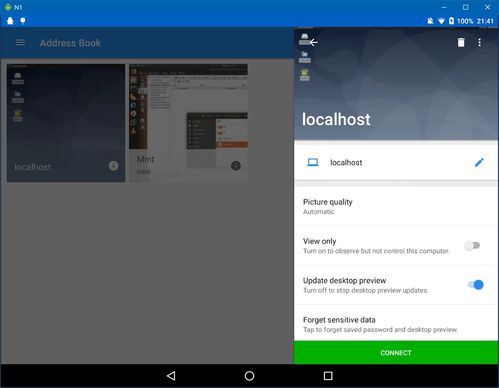
Task: Click the green CONNECT button
Action: [396, 353]
